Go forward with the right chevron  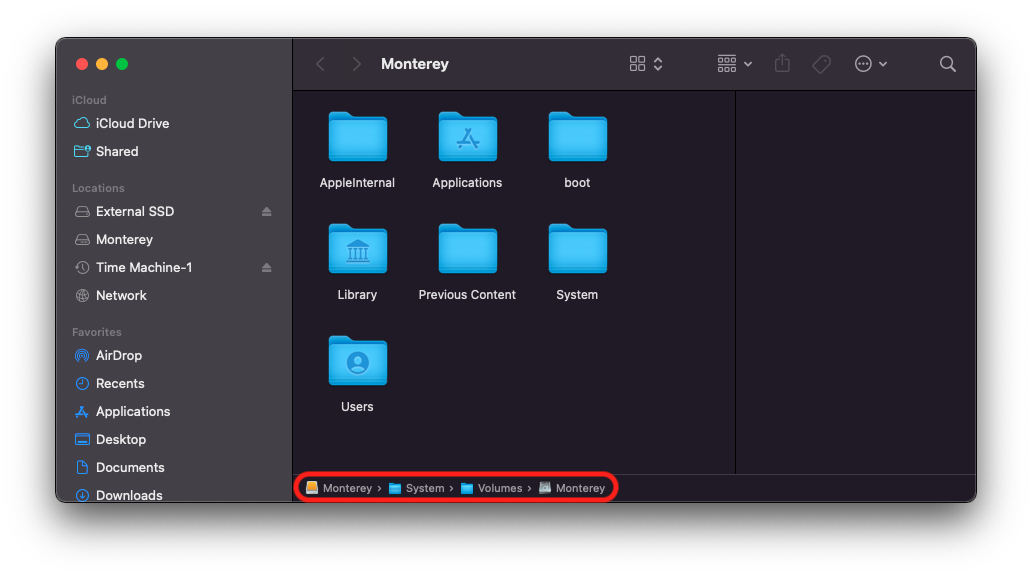tap(356, 64)
